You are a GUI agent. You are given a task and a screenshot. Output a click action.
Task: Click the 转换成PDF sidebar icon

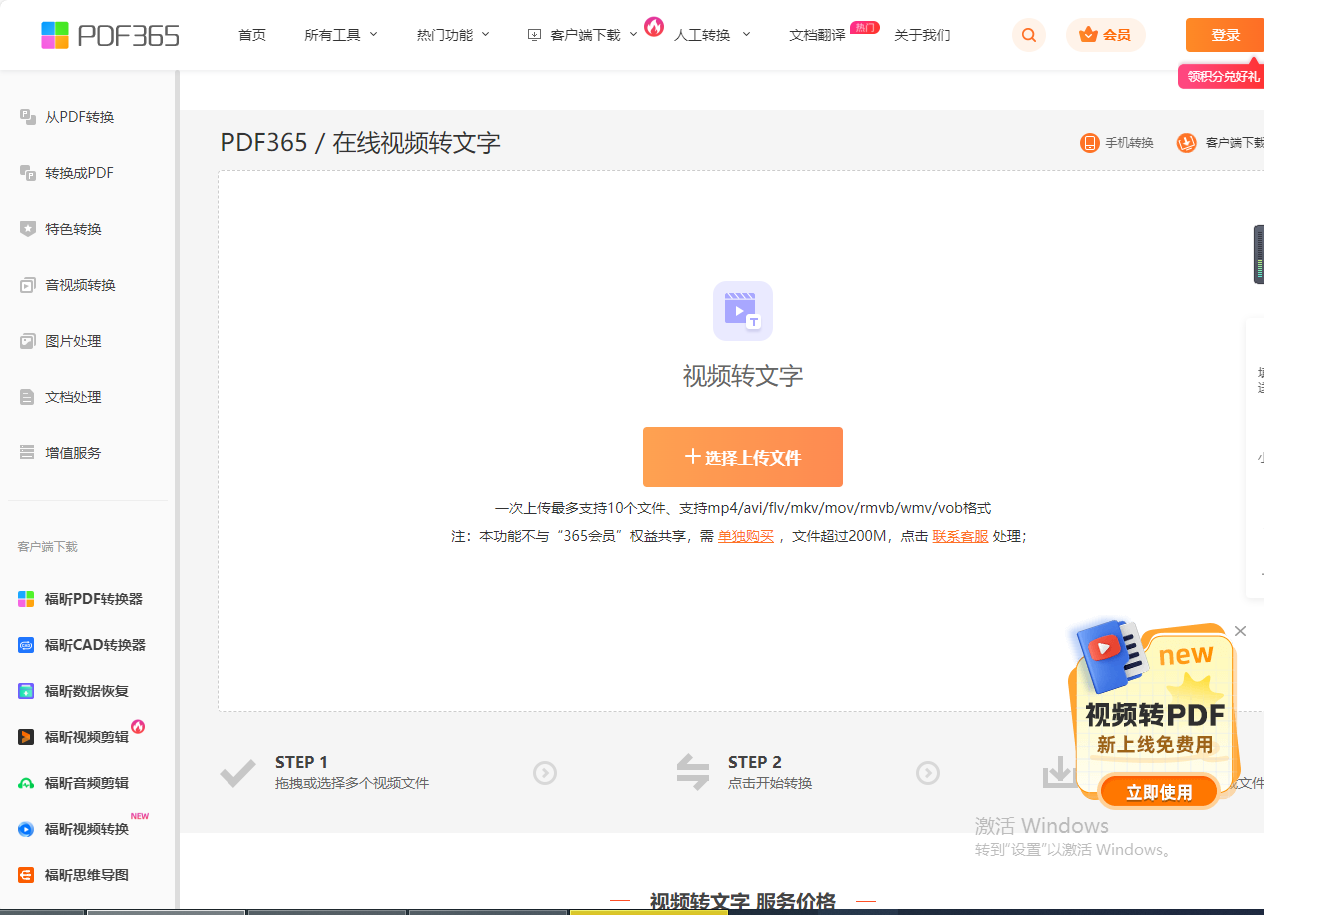coord(28,173)
